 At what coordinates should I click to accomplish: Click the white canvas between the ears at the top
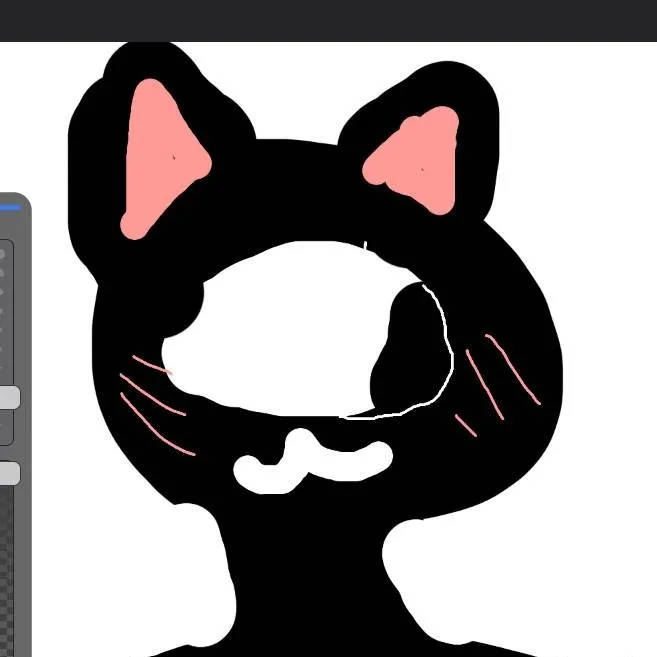tap(290, 90)
